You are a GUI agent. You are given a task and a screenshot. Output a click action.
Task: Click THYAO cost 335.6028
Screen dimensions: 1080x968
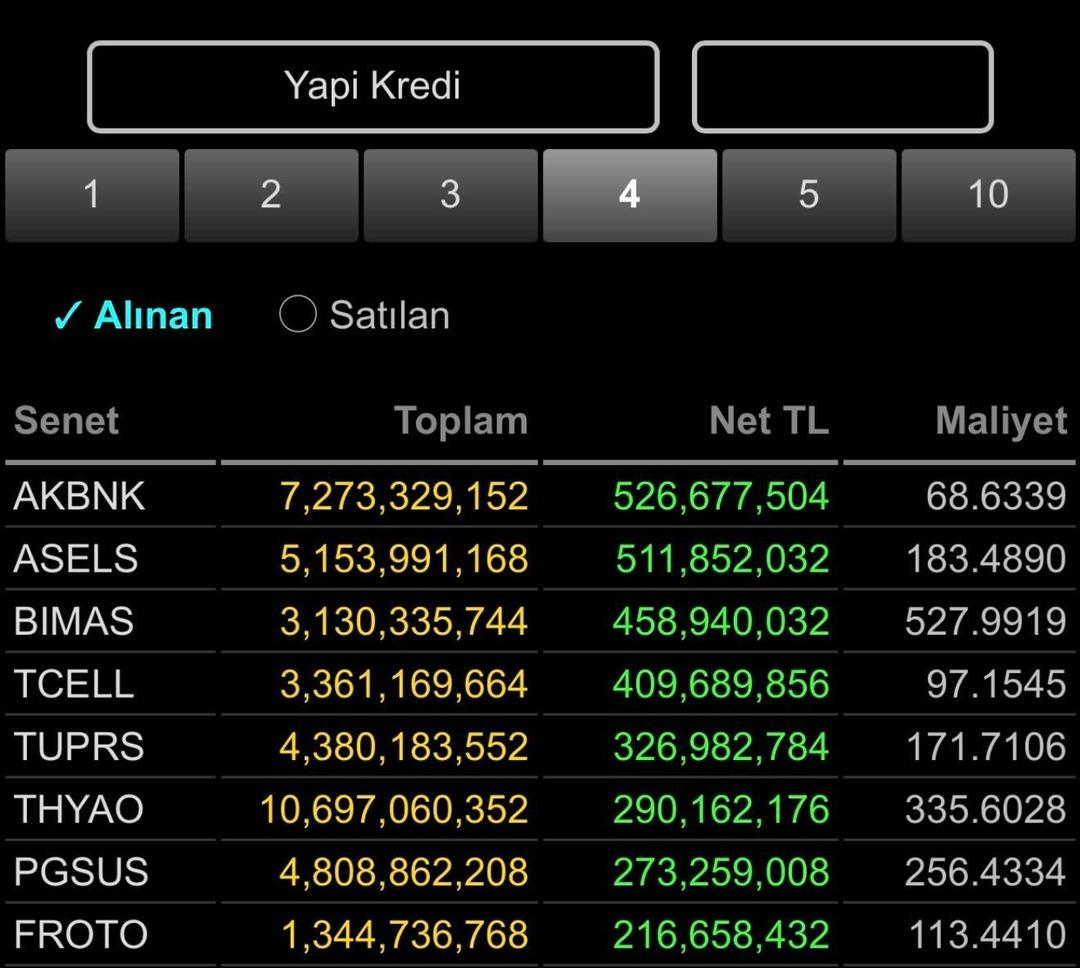[x=986, y=810]
